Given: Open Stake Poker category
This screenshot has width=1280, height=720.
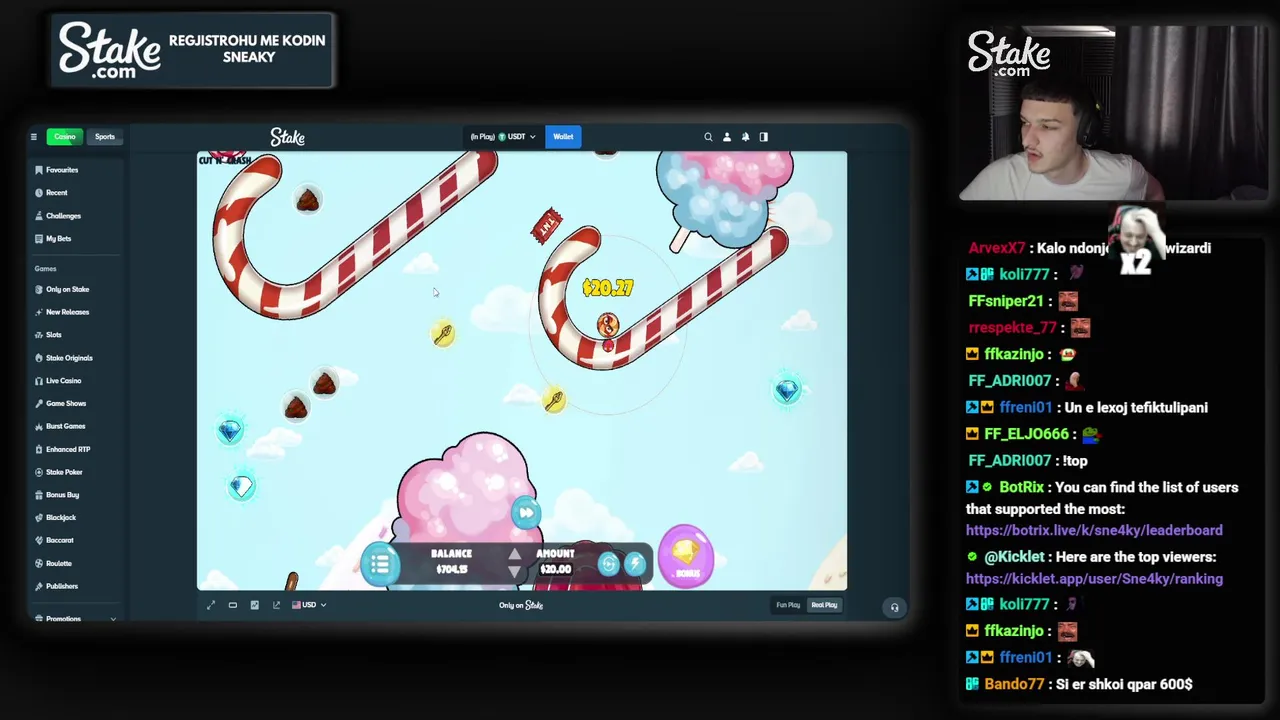Looking at the screenshot, I should [x=64, y=472].
